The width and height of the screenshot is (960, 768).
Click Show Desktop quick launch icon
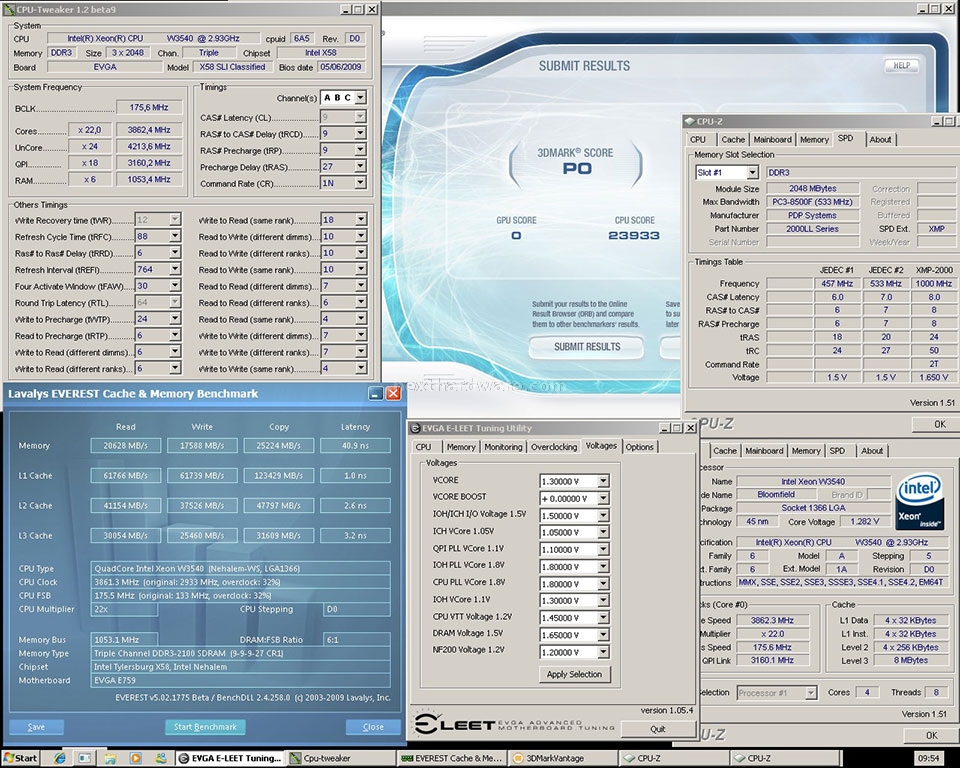pos(84,758)
